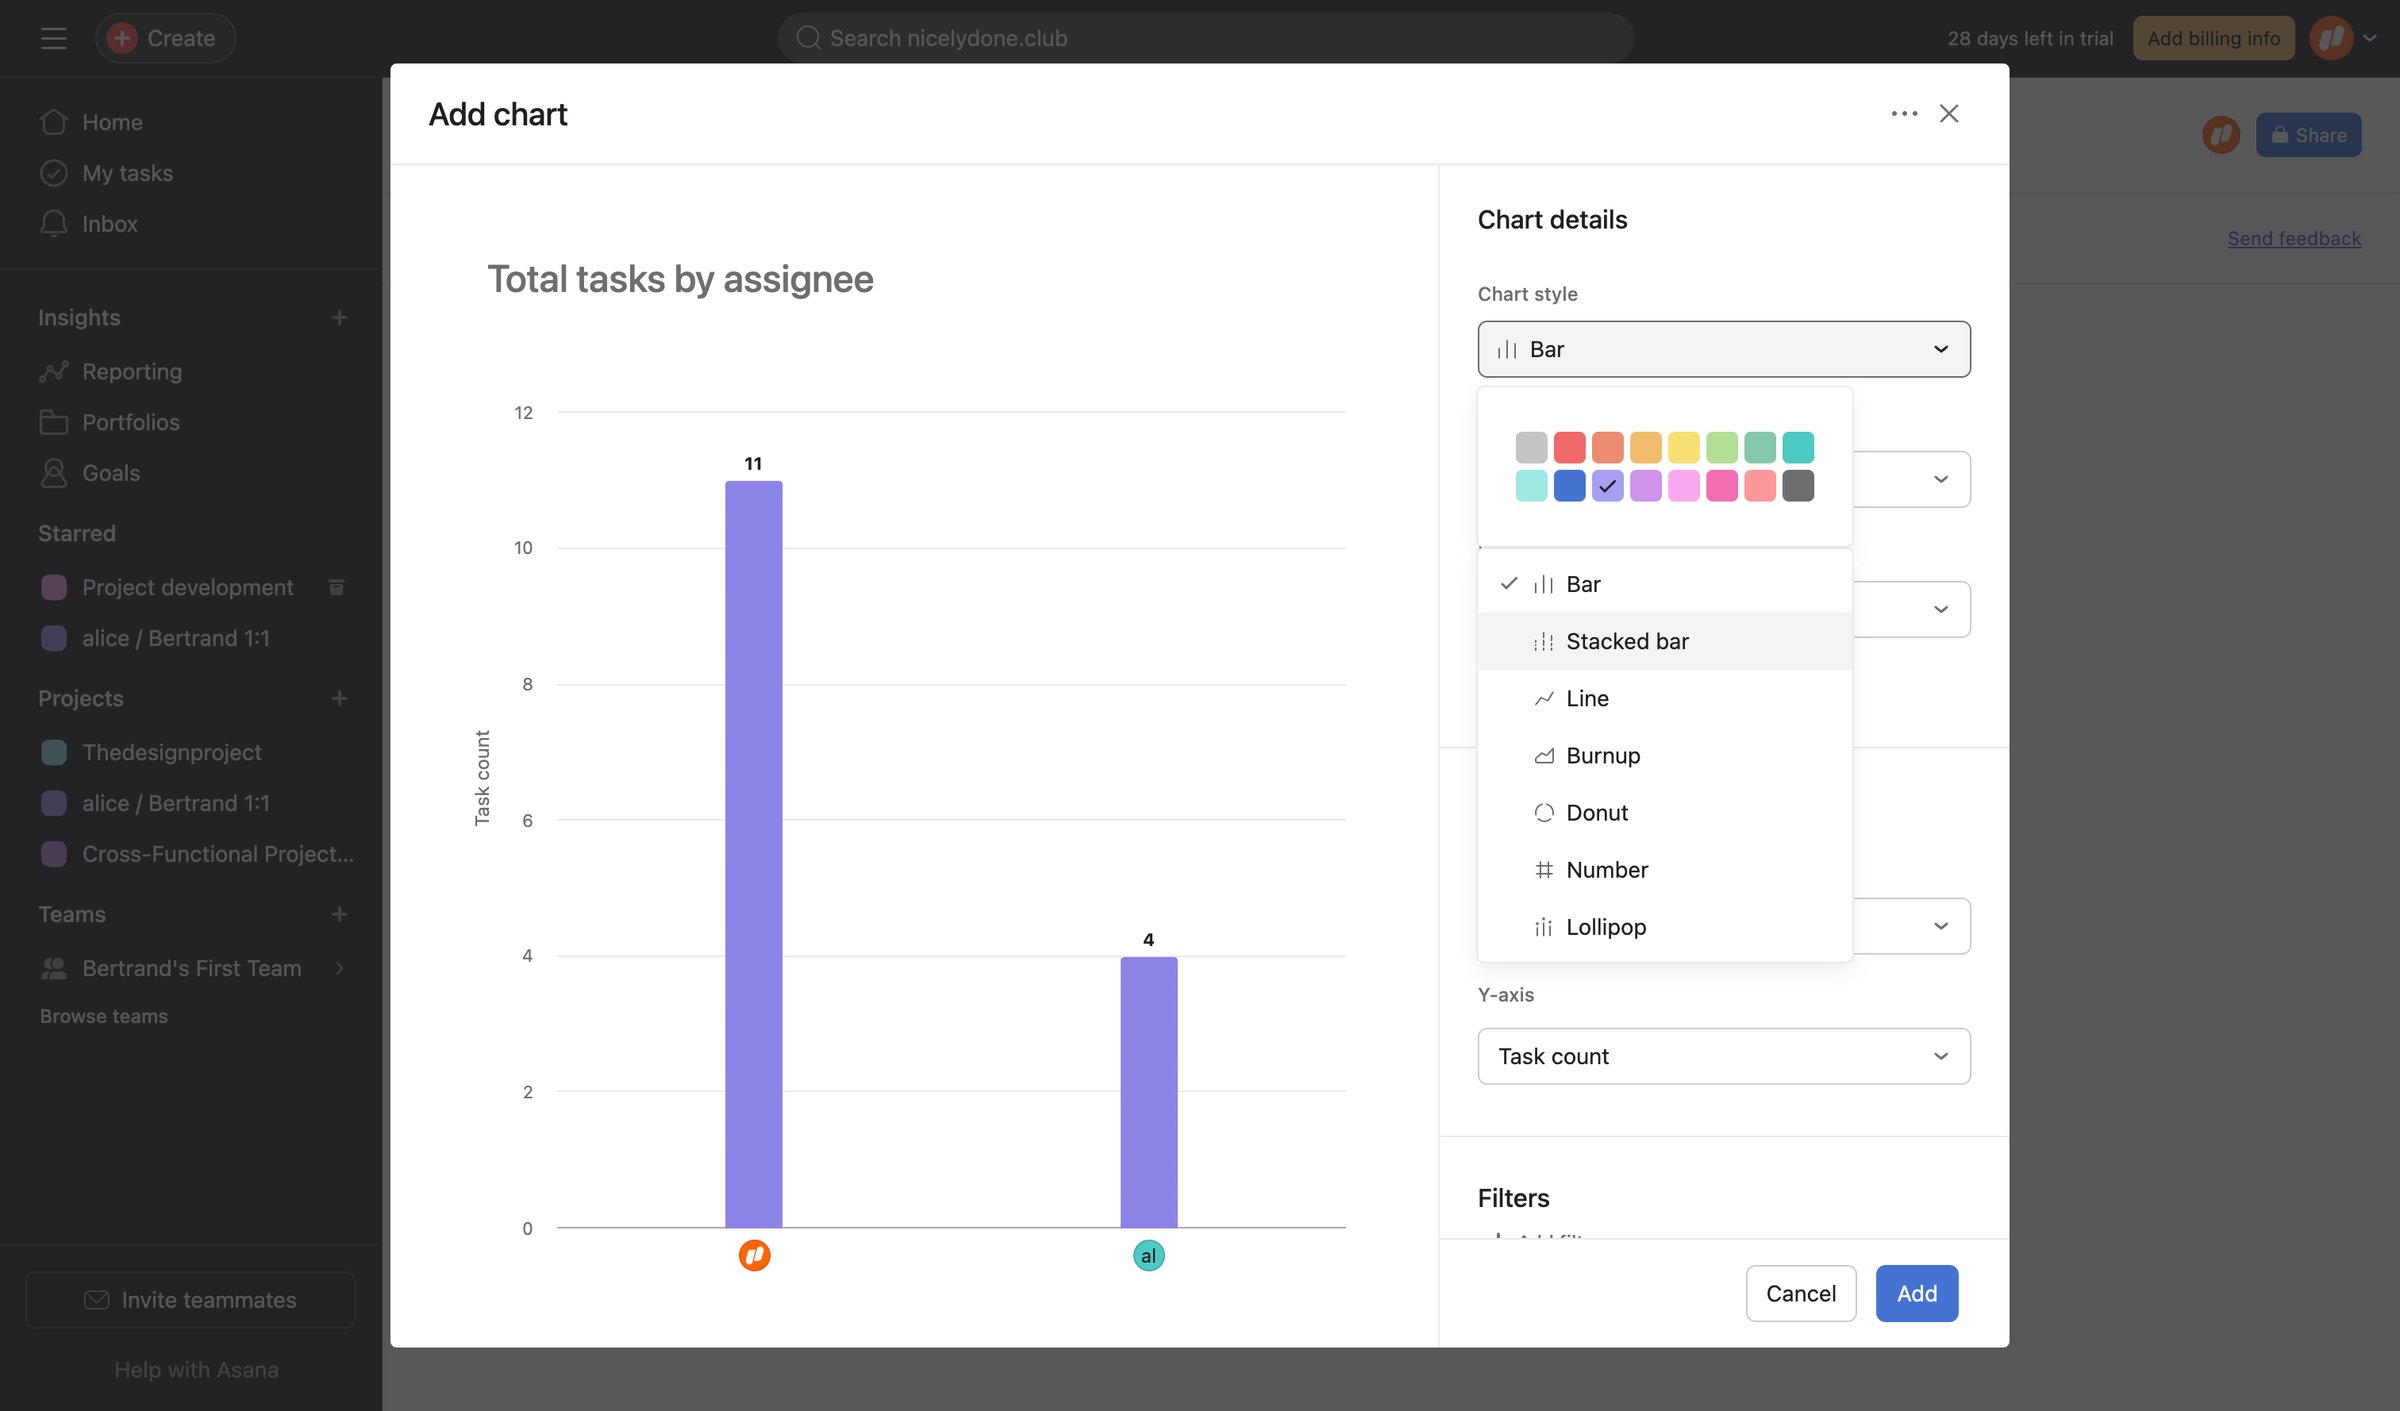Click the Cancel button
The image size is (2400, 1411).
tap(1801, 1293)
